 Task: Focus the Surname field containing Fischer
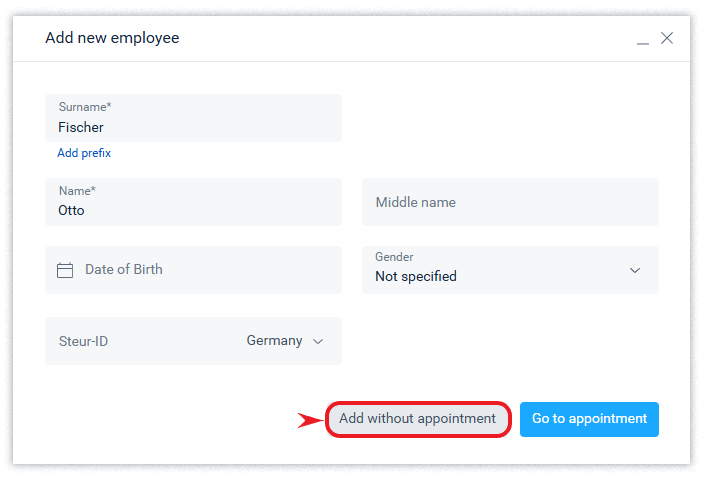click(193, 127)
